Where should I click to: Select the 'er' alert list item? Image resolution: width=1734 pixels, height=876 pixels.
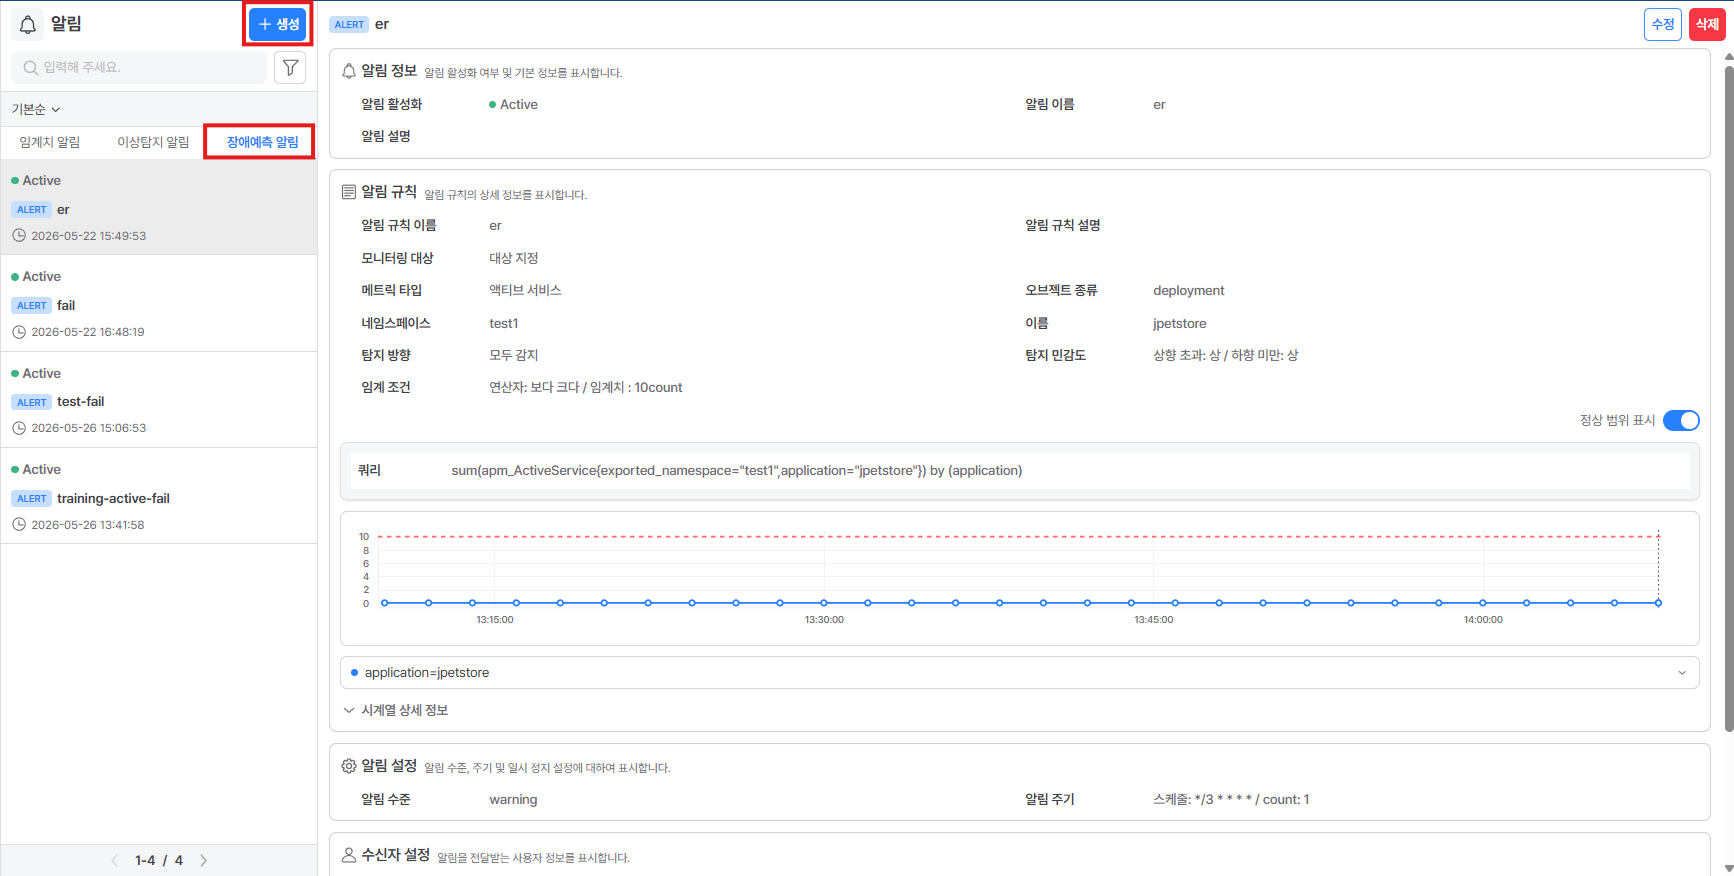pos(159,207)
